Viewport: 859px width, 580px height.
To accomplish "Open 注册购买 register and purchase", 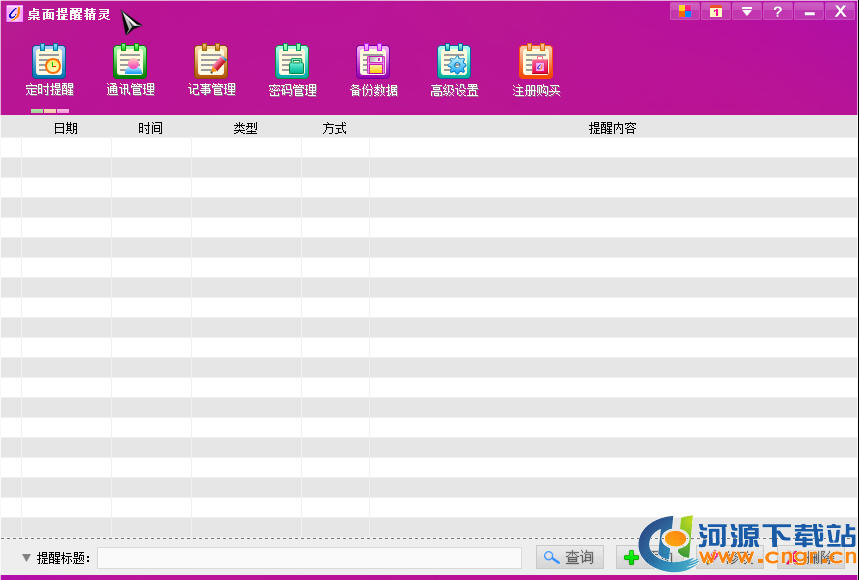I will pos(536,70).
